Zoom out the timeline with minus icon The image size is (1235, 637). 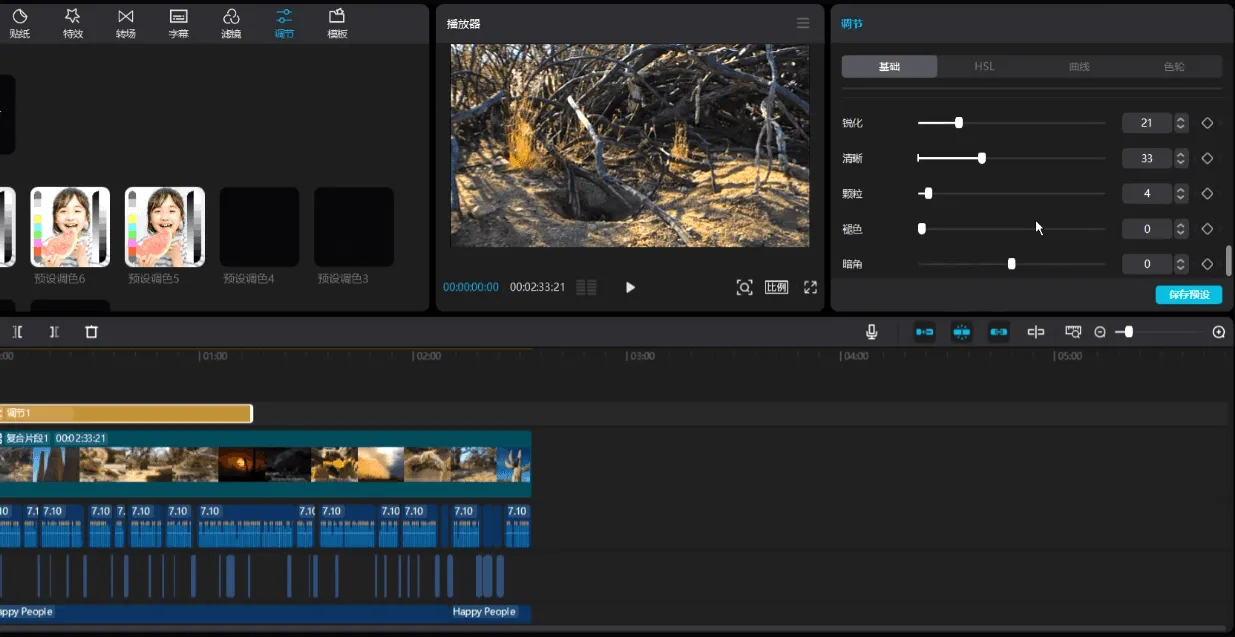(x=1100, y=332)
